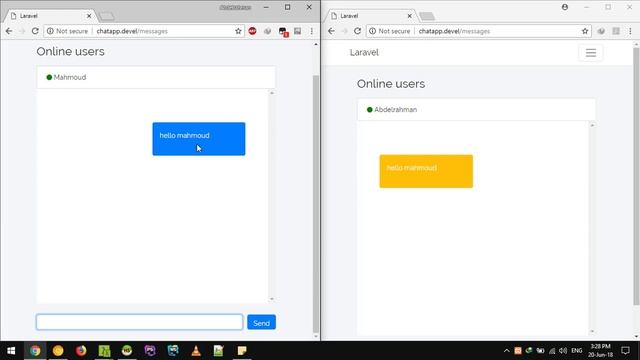Click Online users heading in right window
Screen dimensions: 640x360
(x=391, y=84)
